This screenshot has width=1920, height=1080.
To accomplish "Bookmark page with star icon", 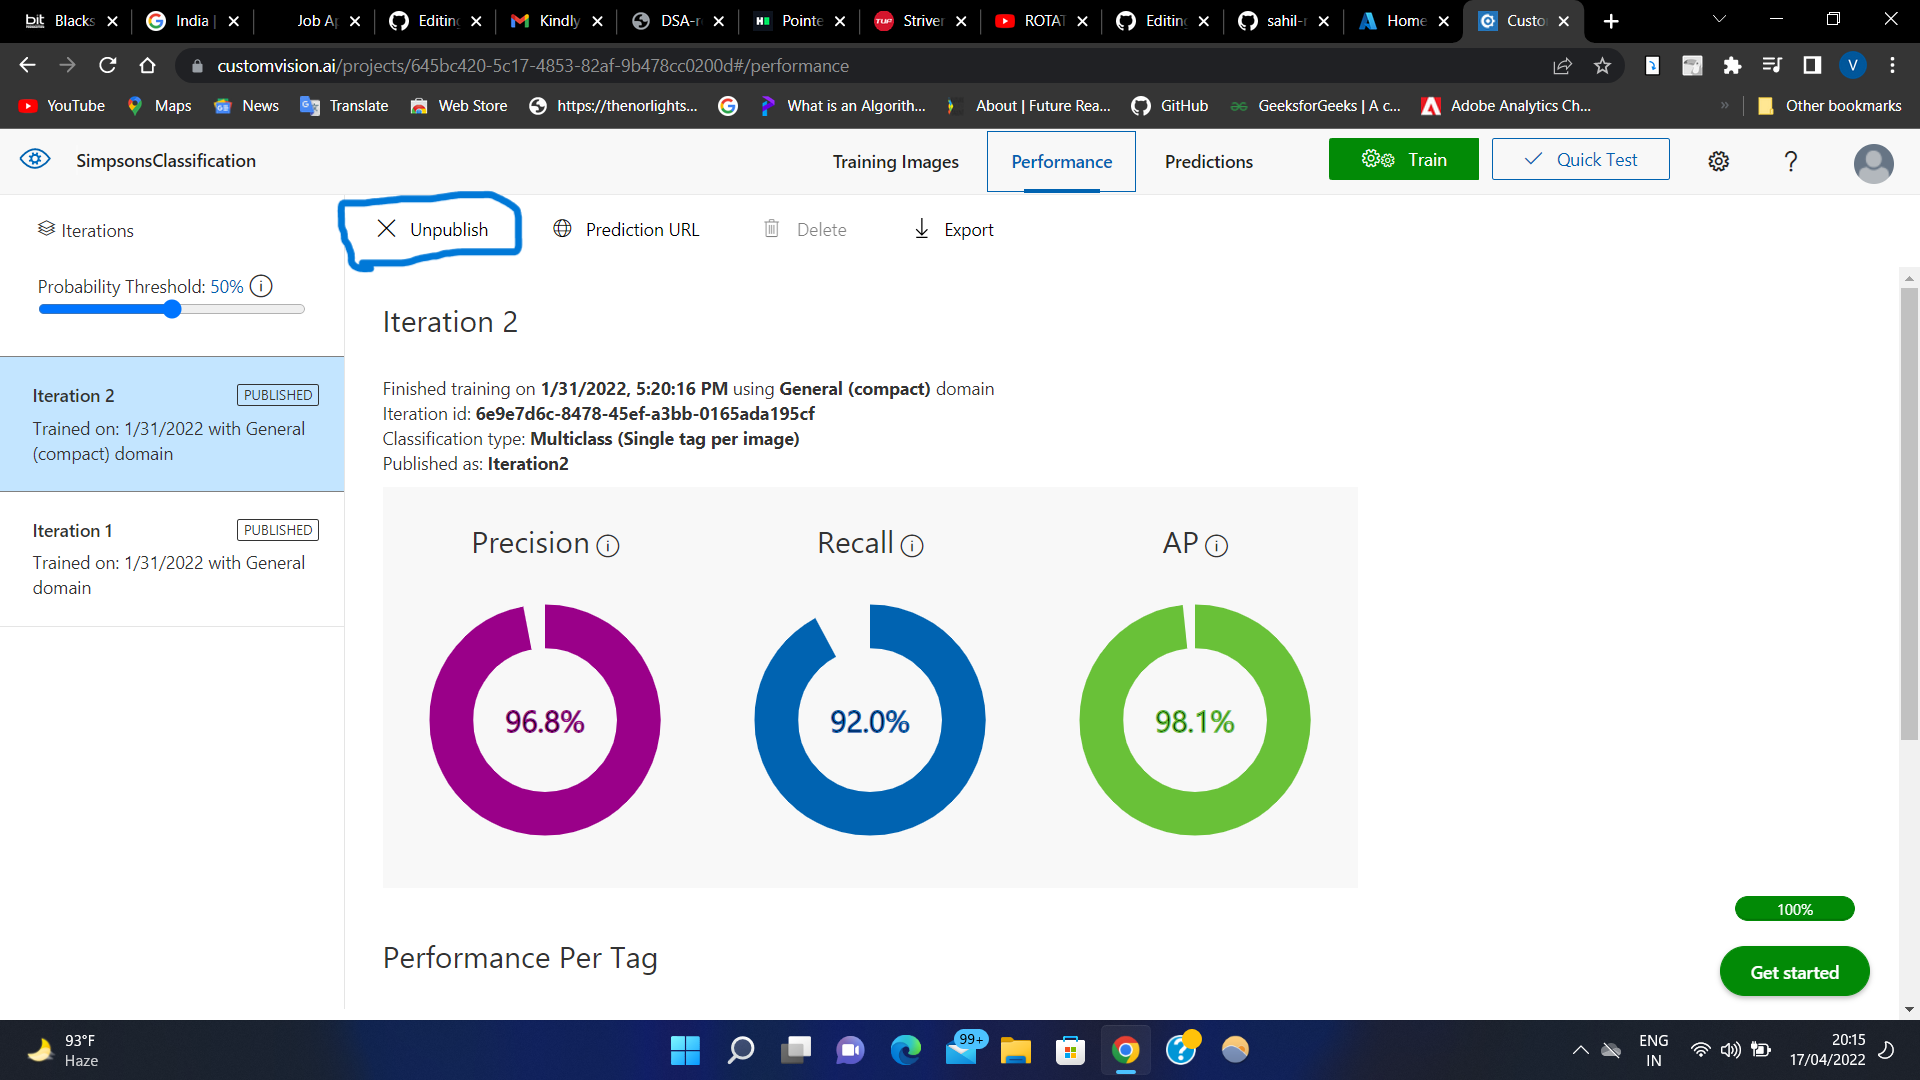I will point(1602,66).
